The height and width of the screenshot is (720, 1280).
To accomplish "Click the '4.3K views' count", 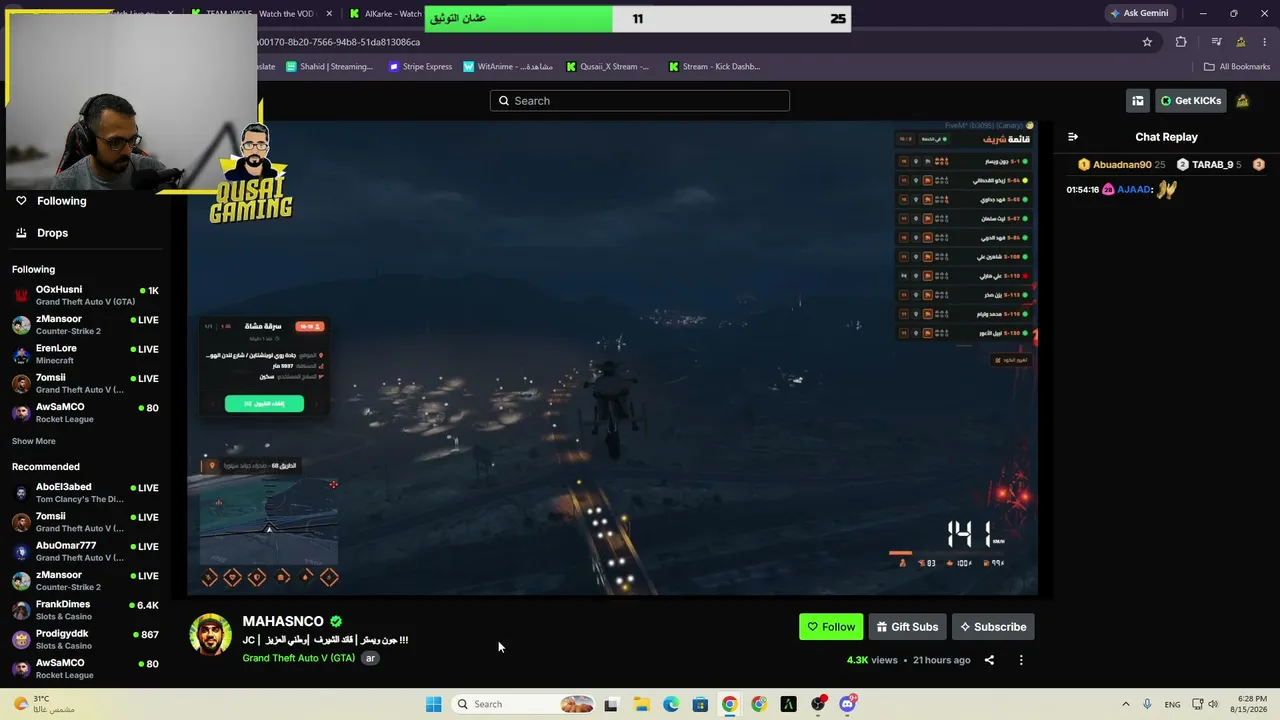I will [872, 660].
